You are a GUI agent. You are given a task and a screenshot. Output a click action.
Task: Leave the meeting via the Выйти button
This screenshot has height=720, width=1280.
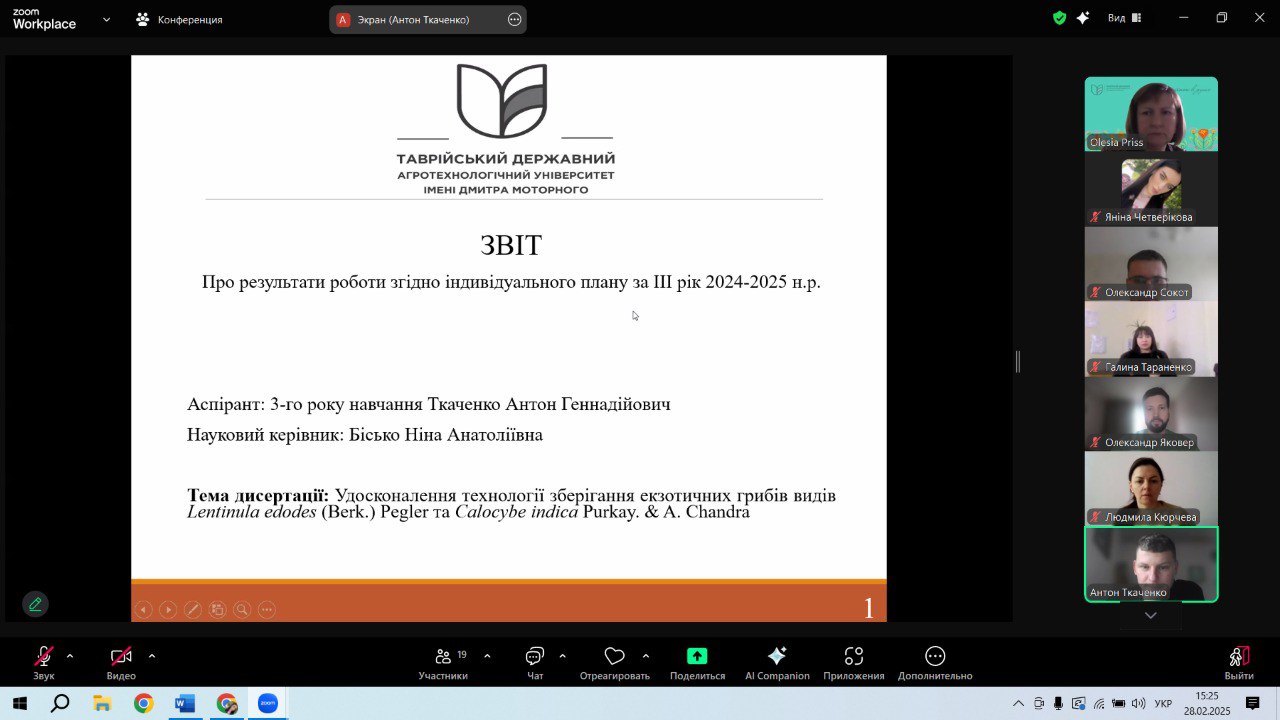pyautogui.click(x=1239, y=662)
